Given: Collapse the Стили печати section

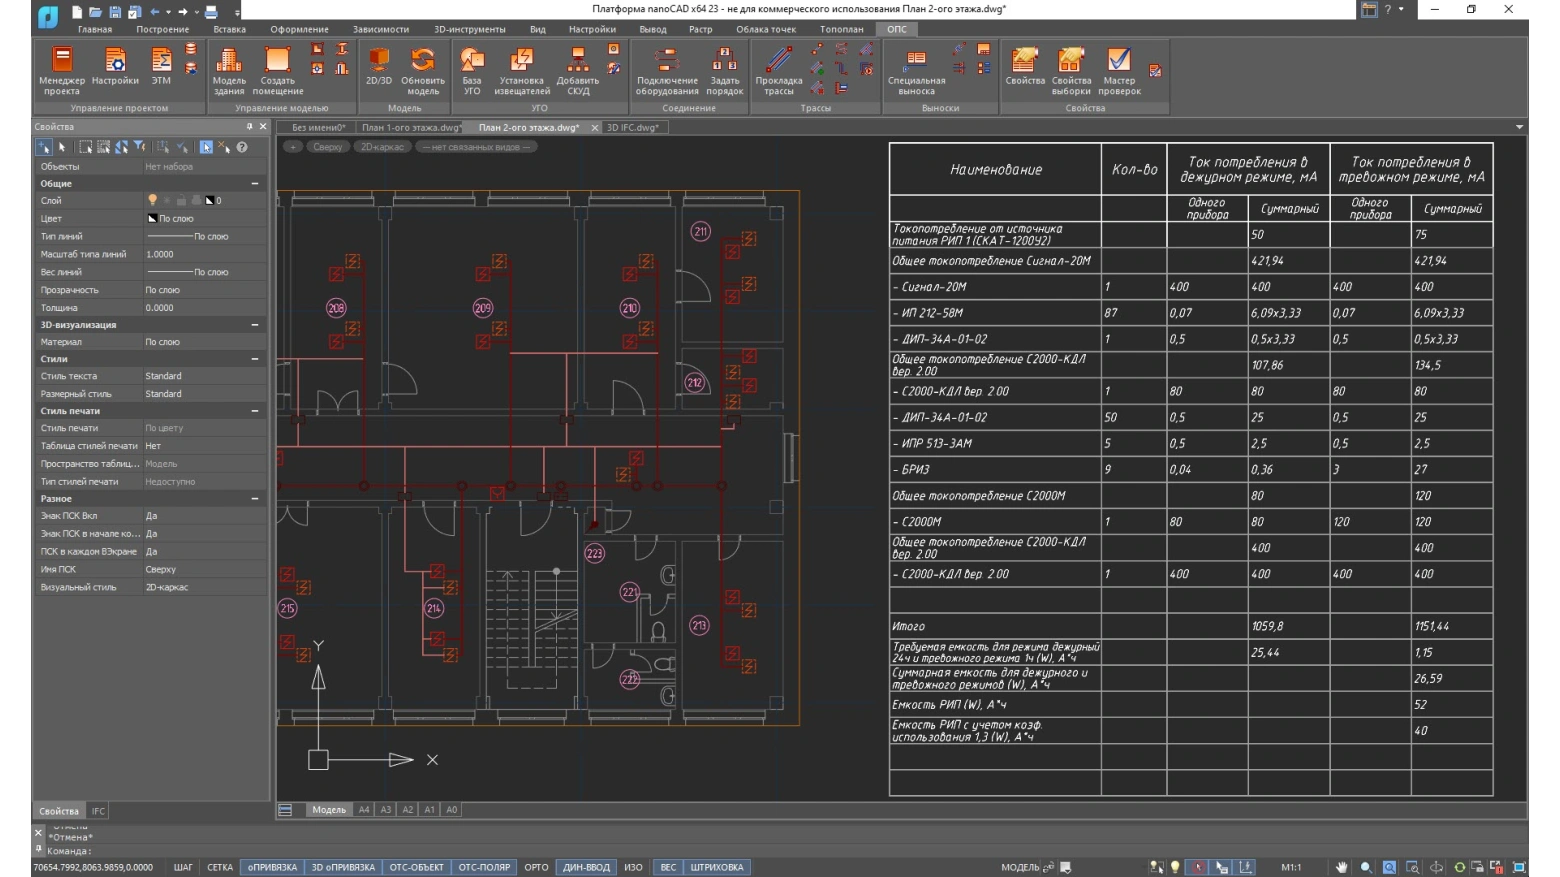Looking at the screenshot, I should [x=255, y=411].
